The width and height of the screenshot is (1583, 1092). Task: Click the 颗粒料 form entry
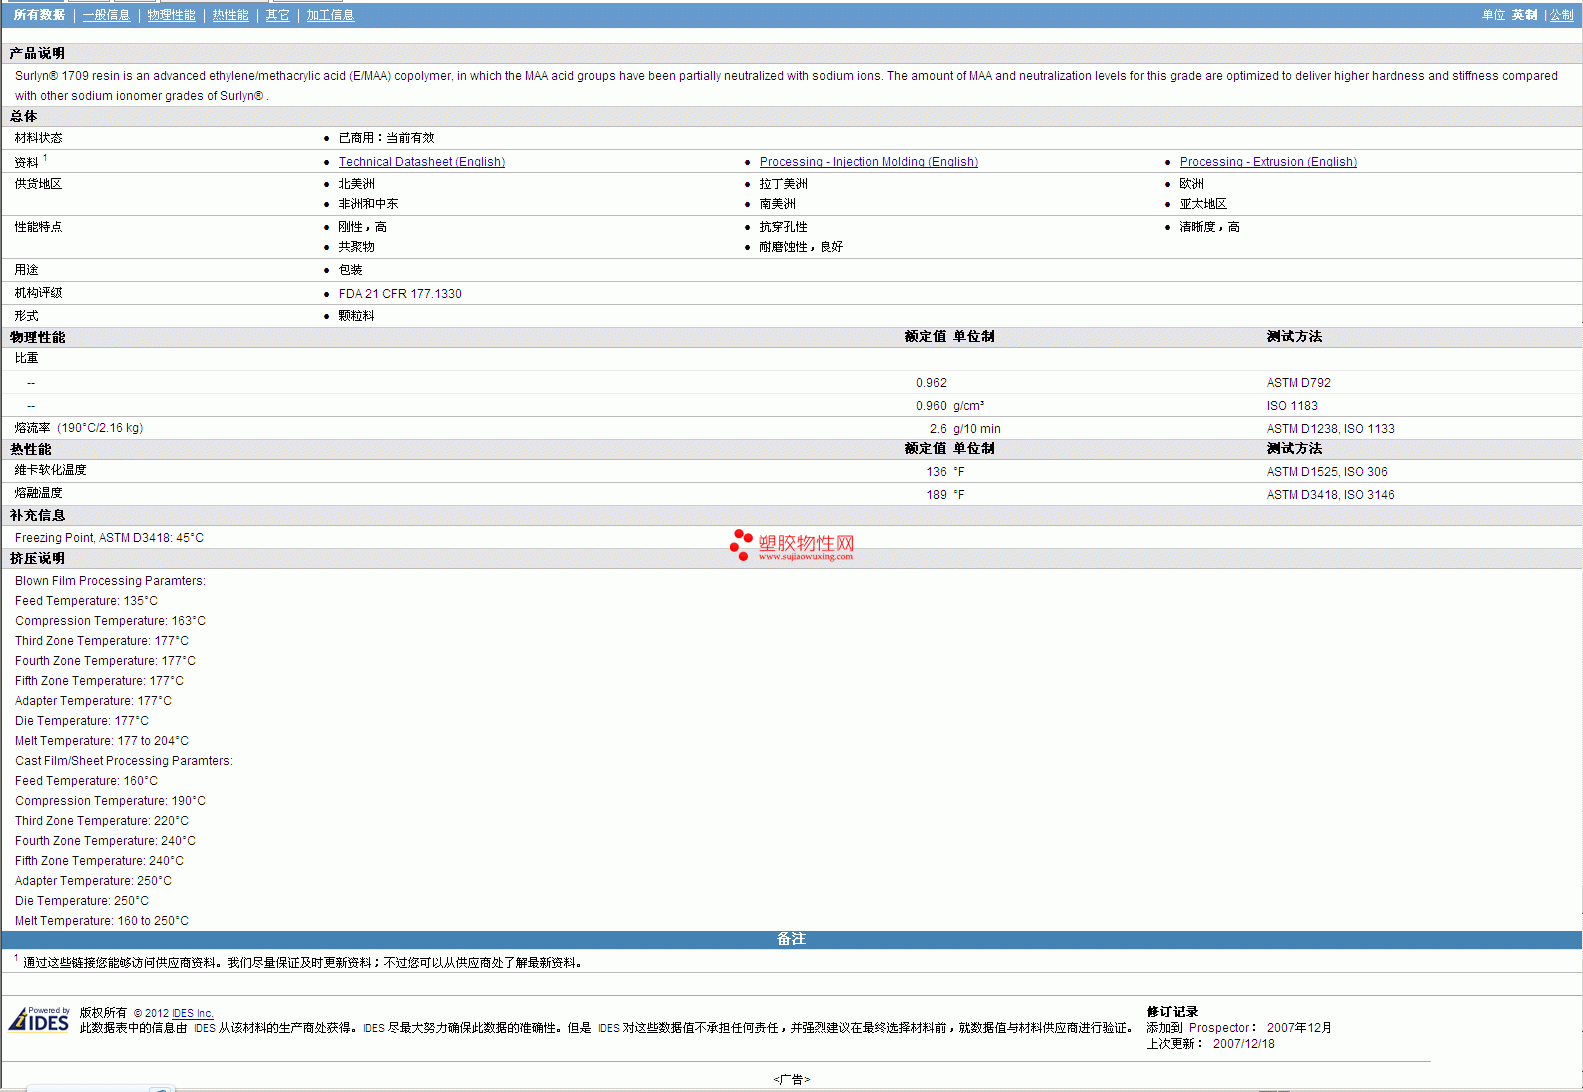pyautogui.click(x=356, y=316)
